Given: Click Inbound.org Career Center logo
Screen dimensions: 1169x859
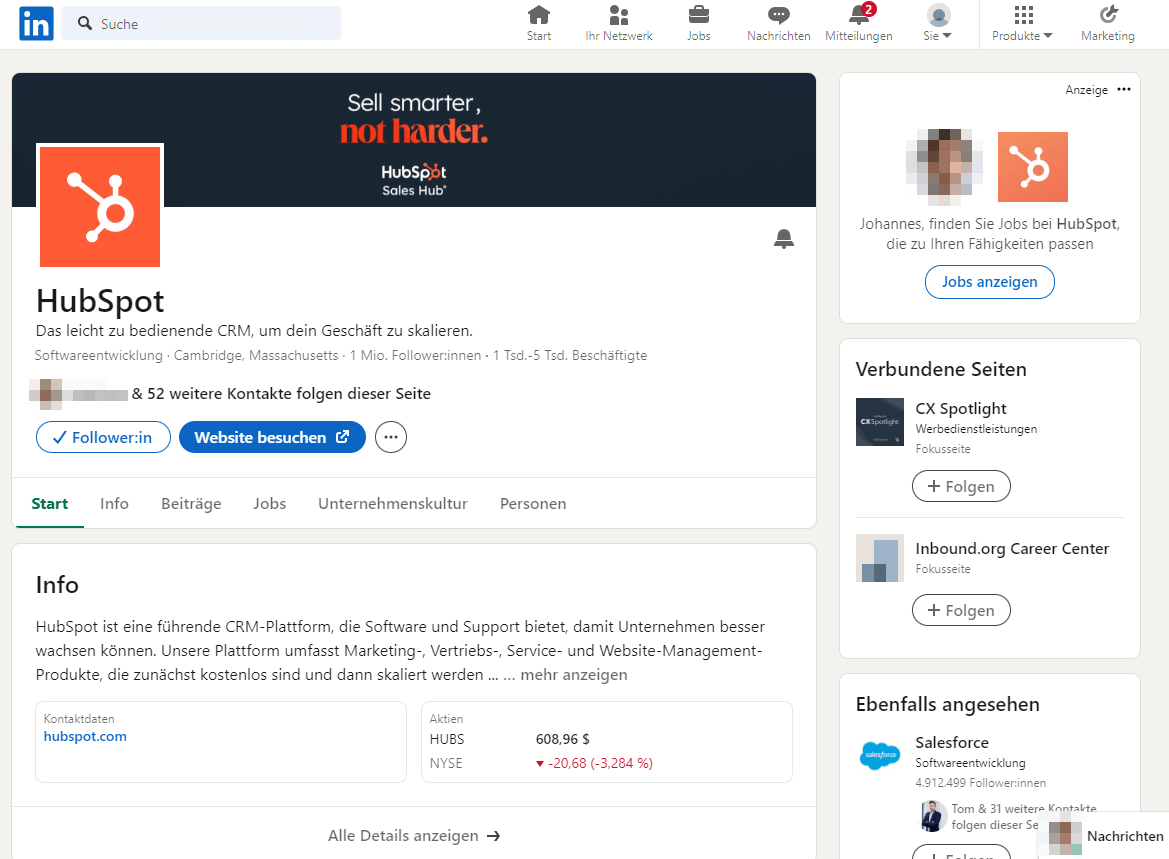Looking at the screenshot, I should pyautogui.click(x=880, y=558).
